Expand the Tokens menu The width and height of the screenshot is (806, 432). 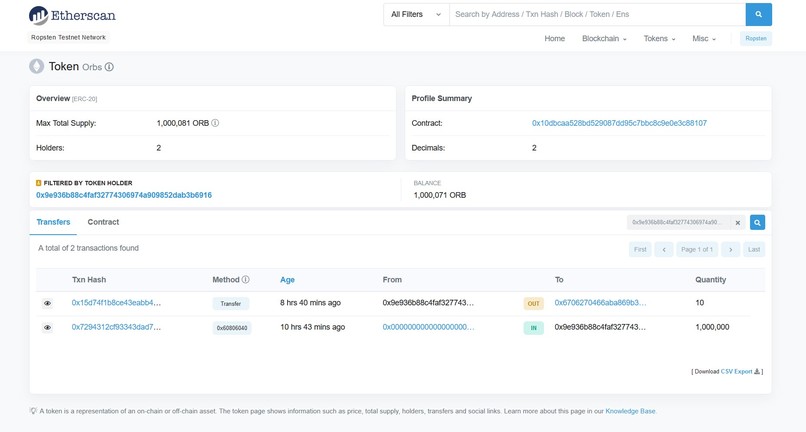(660, 39)
